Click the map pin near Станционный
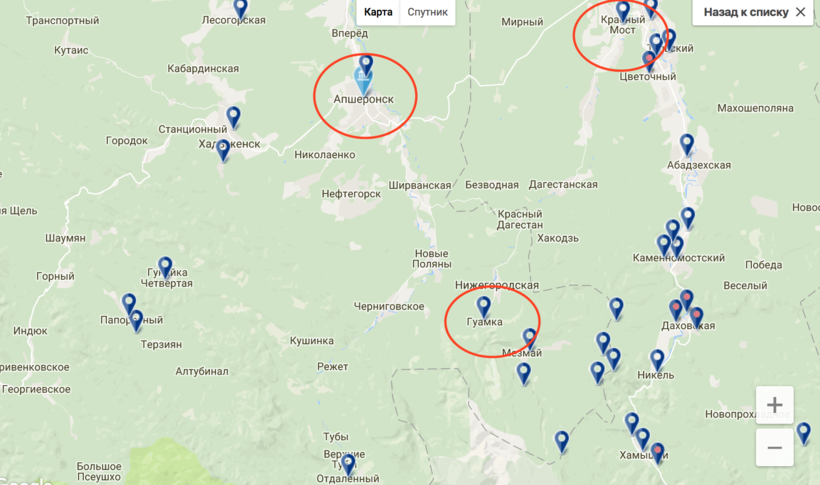The height and width of the screenshot is (485, 820). pos(233,117)
